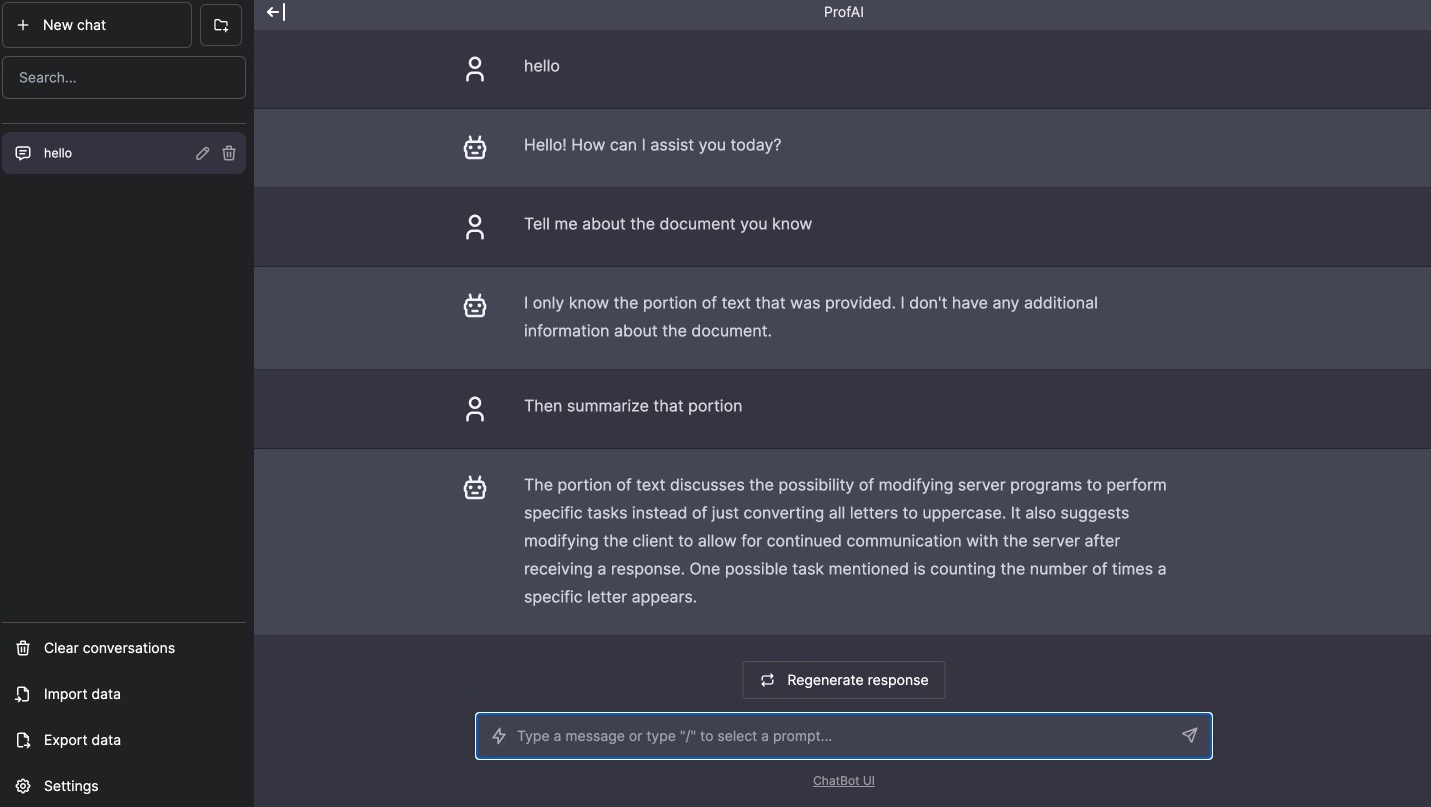Choose Export data option
Image resolution: width=1431 pixels, height=807 pixels.
[x=82, y=740]
